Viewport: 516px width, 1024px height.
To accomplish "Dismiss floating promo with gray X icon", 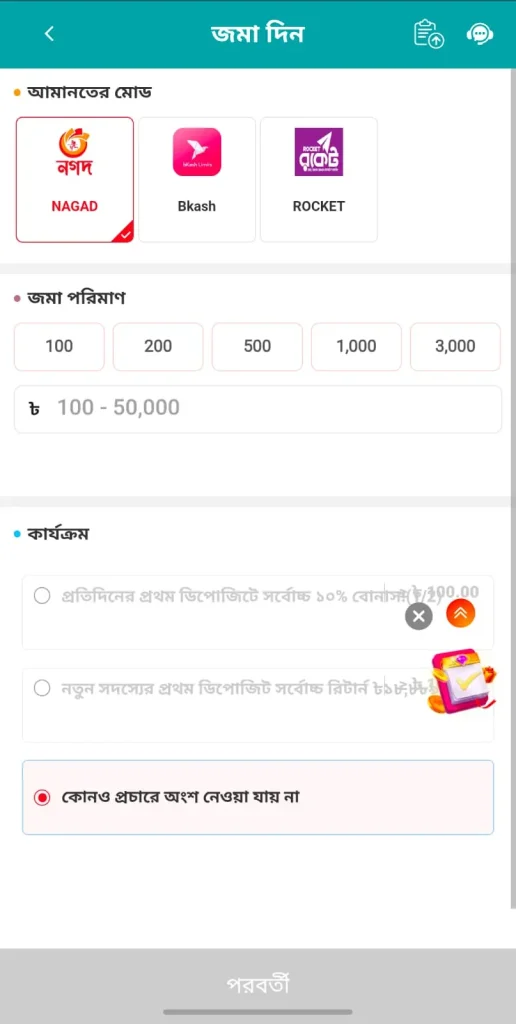I will tap(419, 616).
